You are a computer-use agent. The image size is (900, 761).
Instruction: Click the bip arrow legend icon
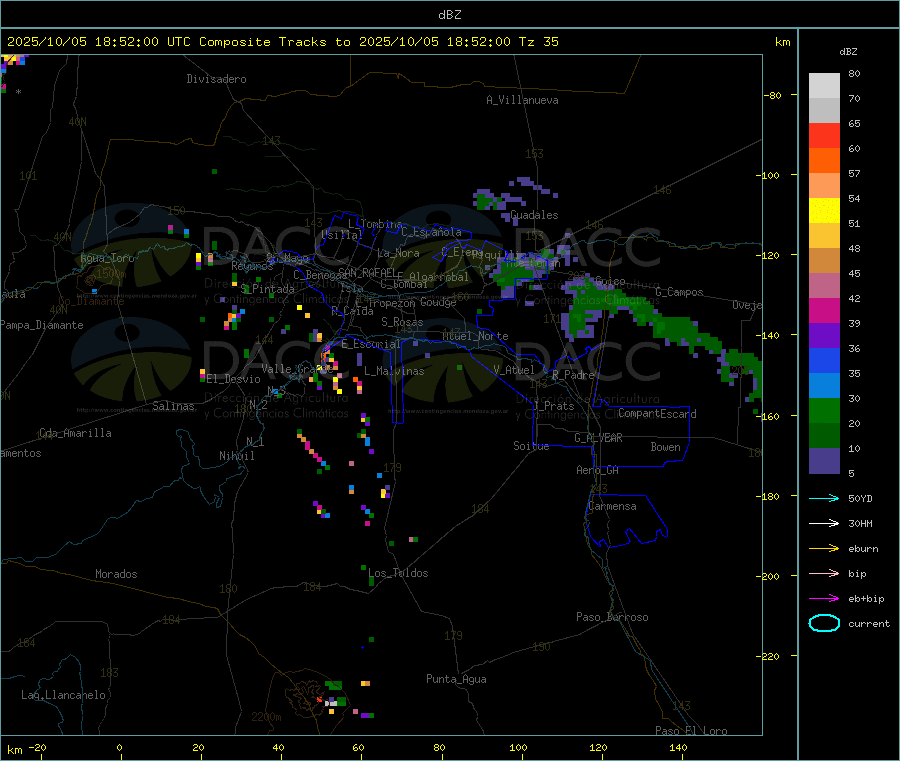tap(823, 573)
